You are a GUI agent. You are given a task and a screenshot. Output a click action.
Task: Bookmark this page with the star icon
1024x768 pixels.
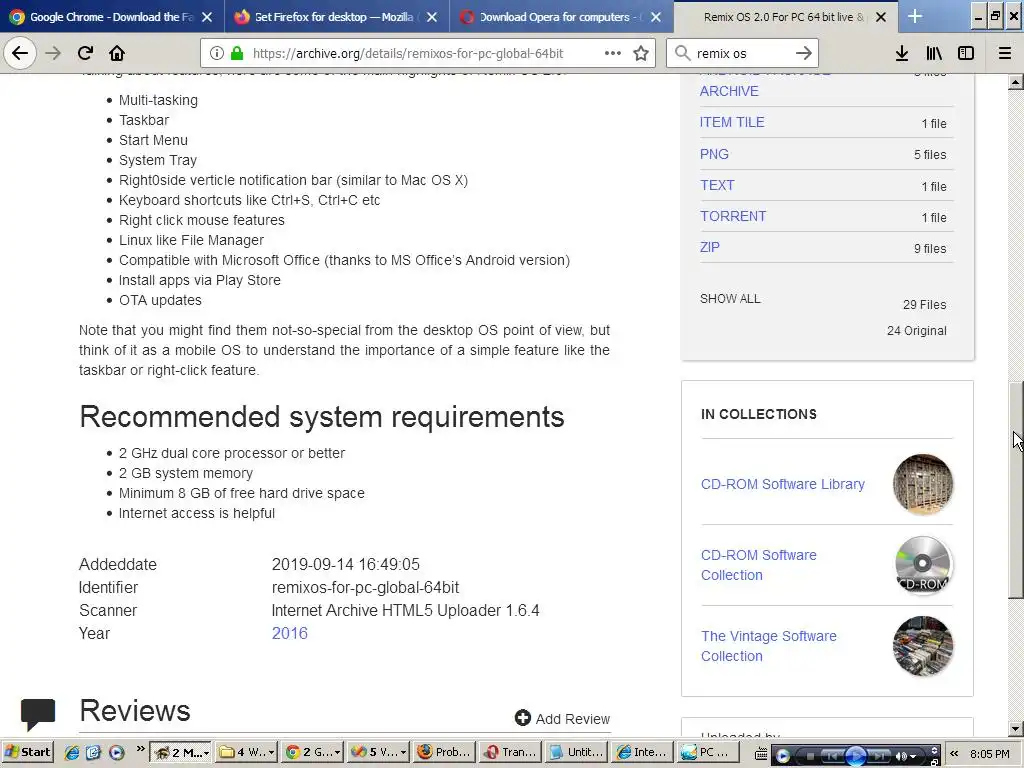[641, 54]
